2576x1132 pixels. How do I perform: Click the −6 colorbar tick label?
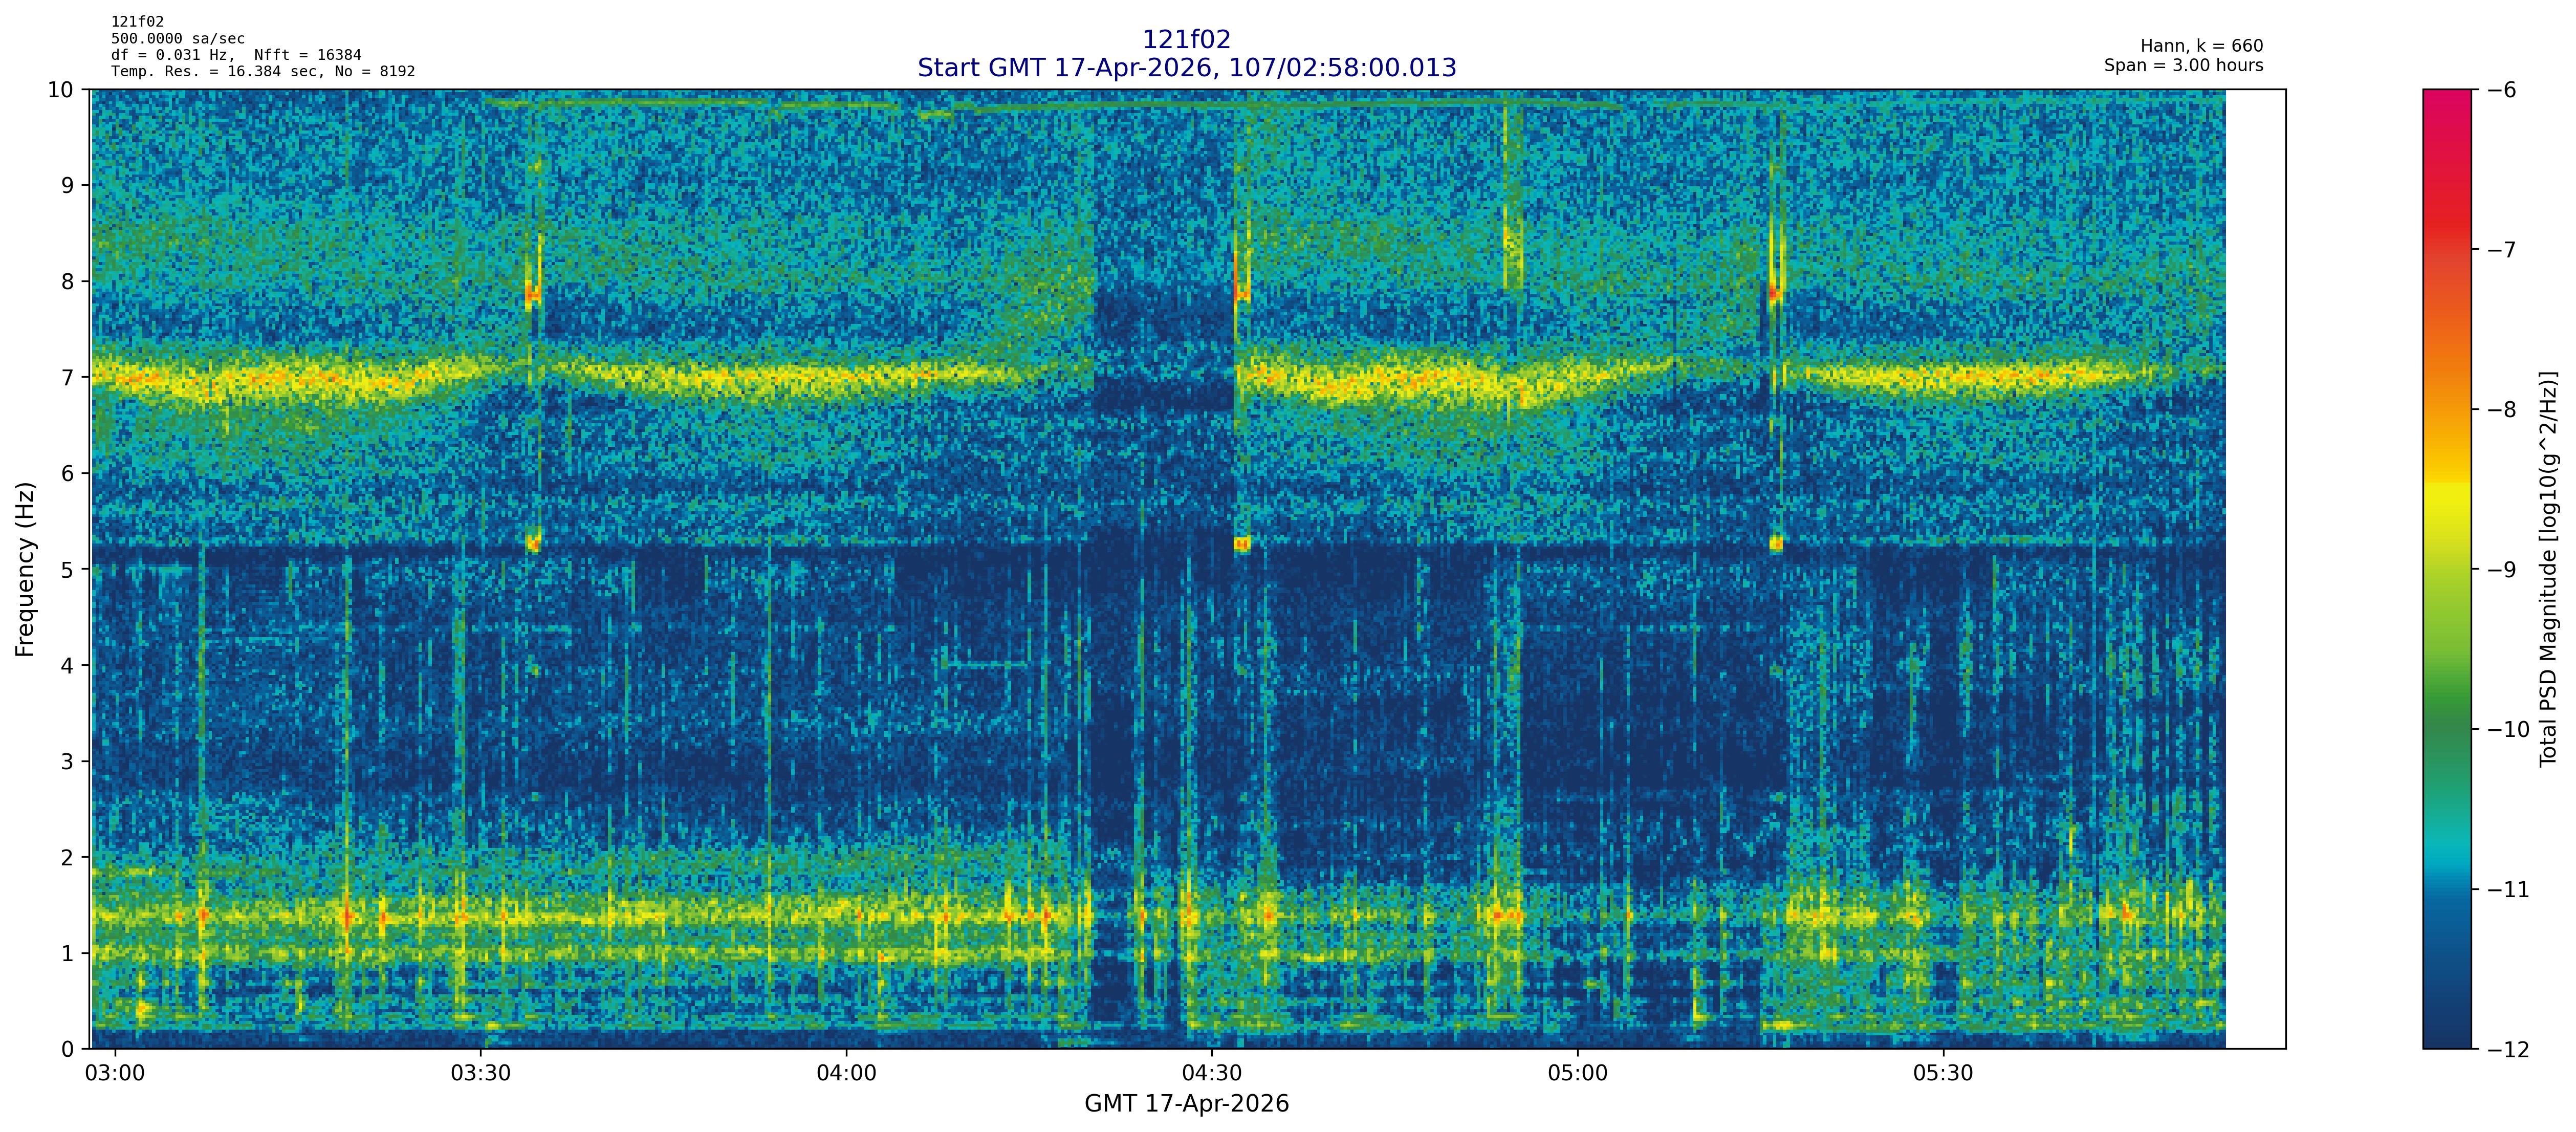pos(2501,90)
